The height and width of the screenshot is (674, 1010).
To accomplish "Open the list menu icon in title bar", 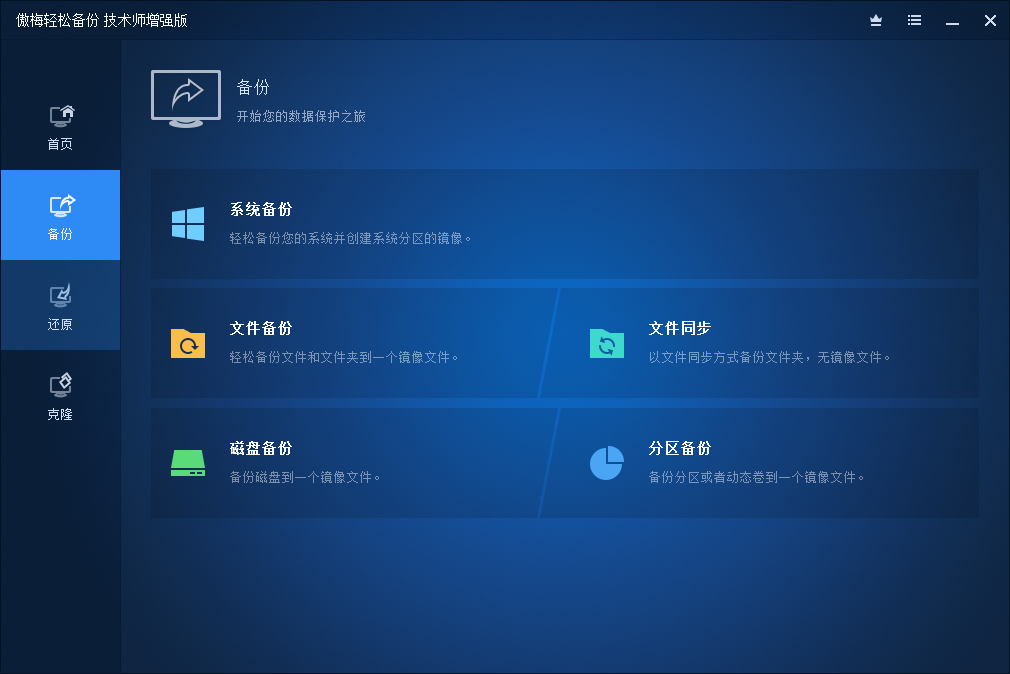I will tap(914, 21).
